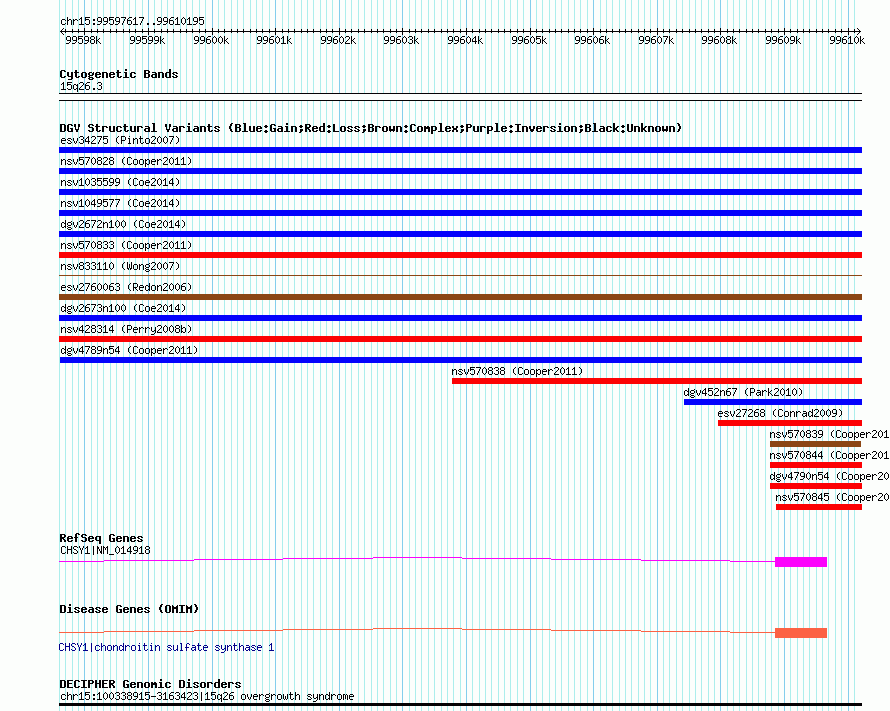
Task: Select the esv27268 (Conrad2009) variant label
Action: point(780,413)
